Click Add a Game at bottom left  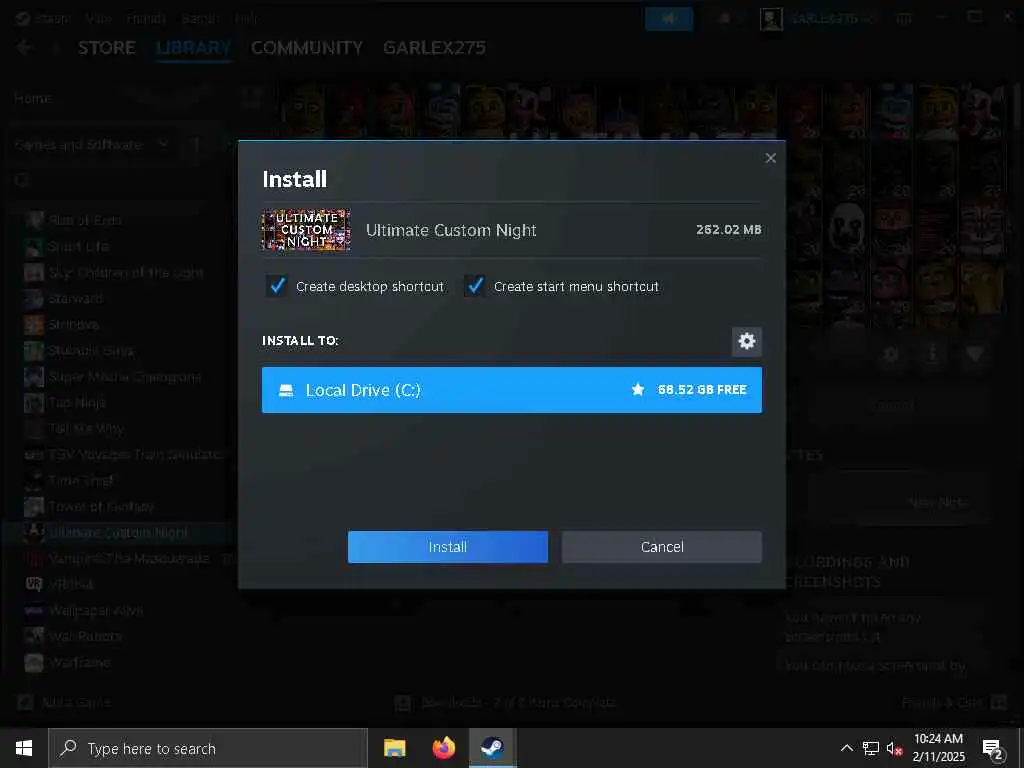[x=64, y=703]
